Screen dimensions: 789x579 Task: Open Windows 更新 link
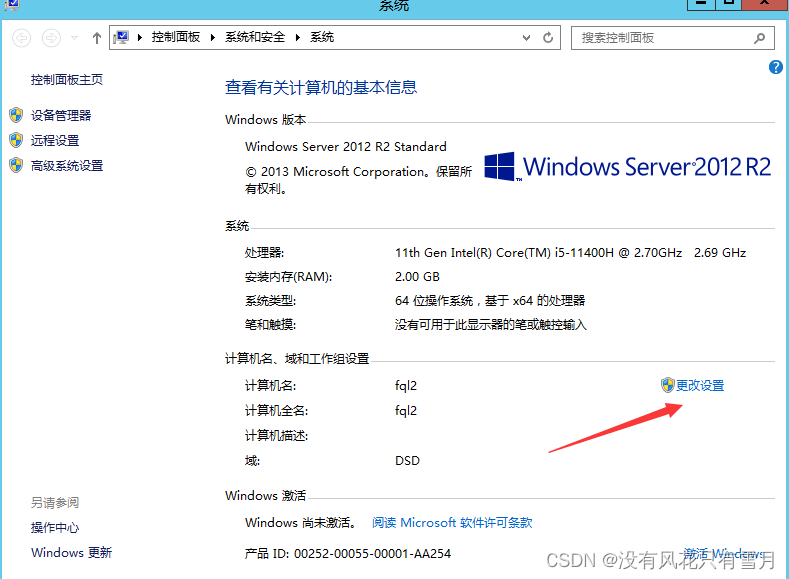(71, 552)
